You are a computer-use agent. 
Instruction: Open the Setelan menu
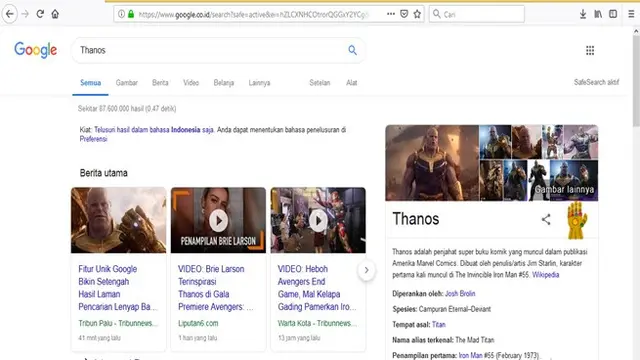click(x=320, y=83)
